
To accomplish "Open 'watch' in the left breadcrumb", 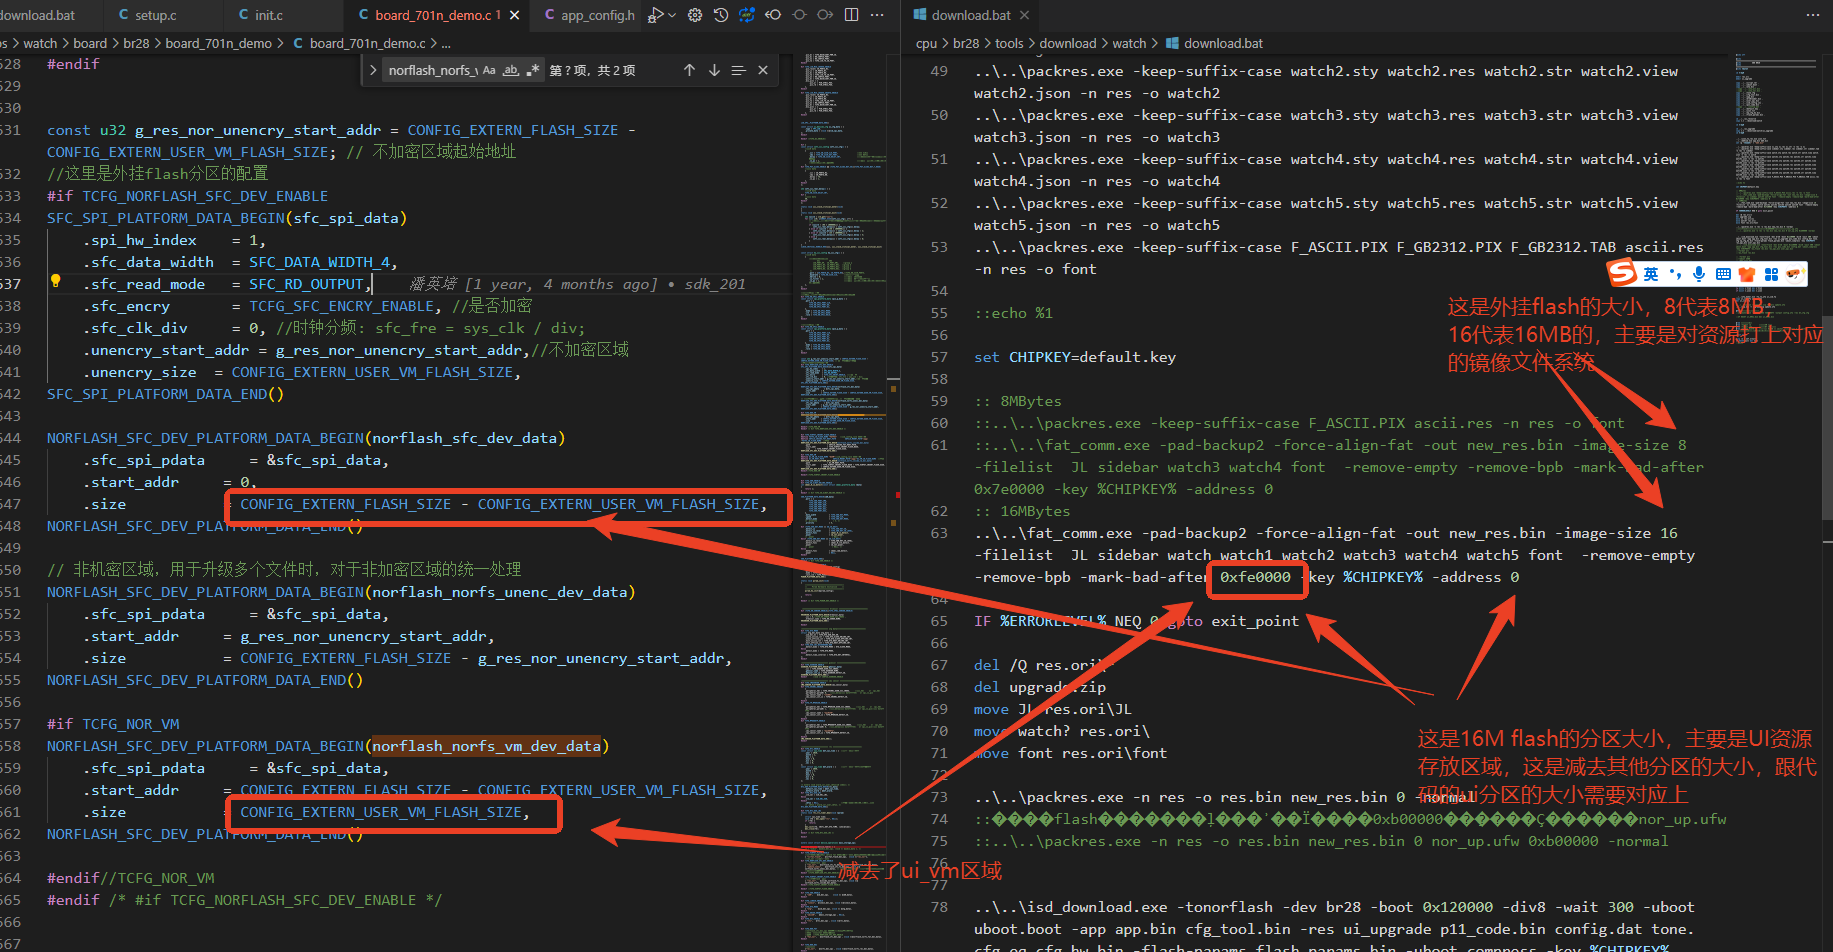I will 40,43.
